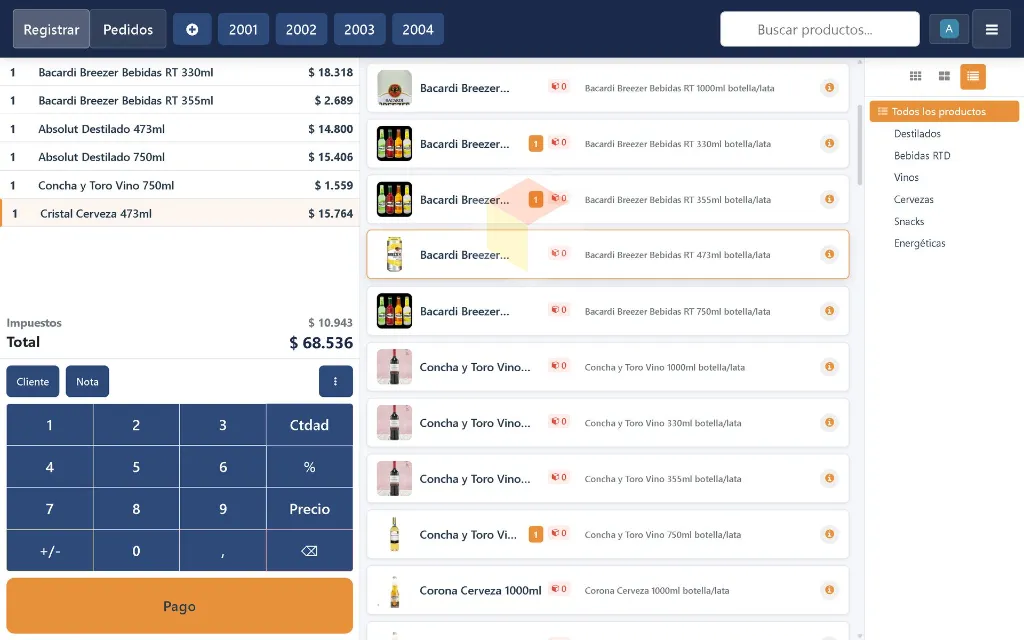Image resolution: width=1024 pixels, height=640 pixels.
Task: Add Bacardi Breezer 750ml product row
Action: [x=607, y=311]
